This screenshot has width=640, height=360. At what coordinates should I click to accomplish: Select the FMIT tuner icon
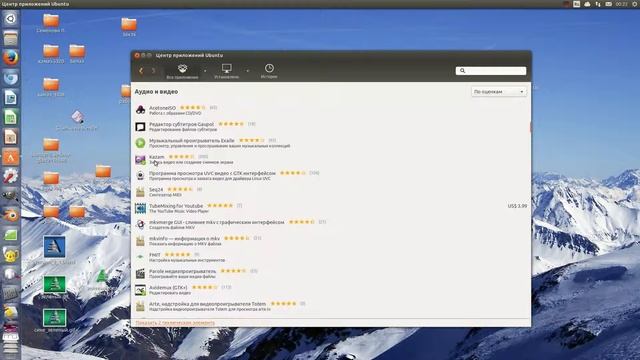(140, 257)
